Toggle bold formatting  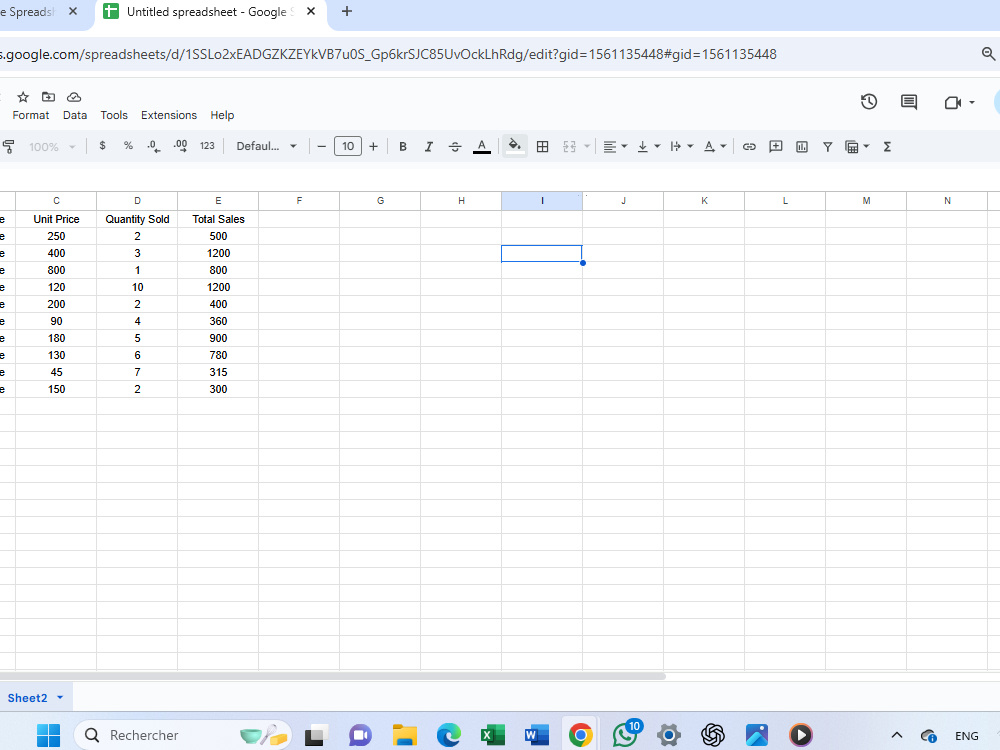pyautogui.click(x=402, y=147)
